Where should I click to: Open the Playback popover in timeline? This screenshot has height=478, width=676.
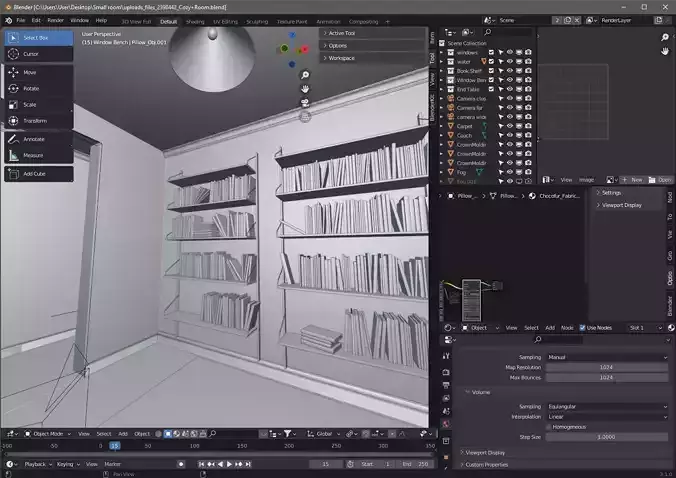tap(38, 464)
